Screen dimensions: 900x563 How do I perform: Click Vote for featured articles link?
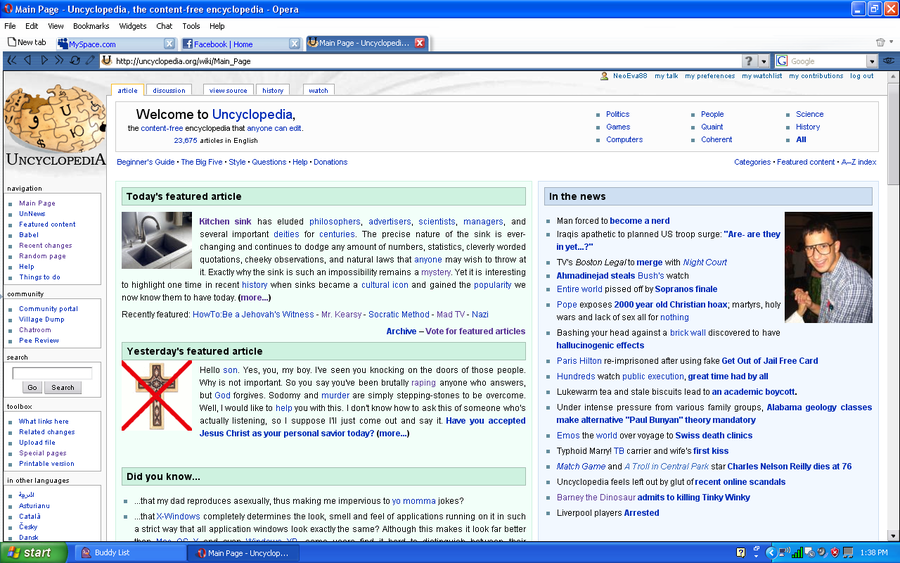point(475,331)
